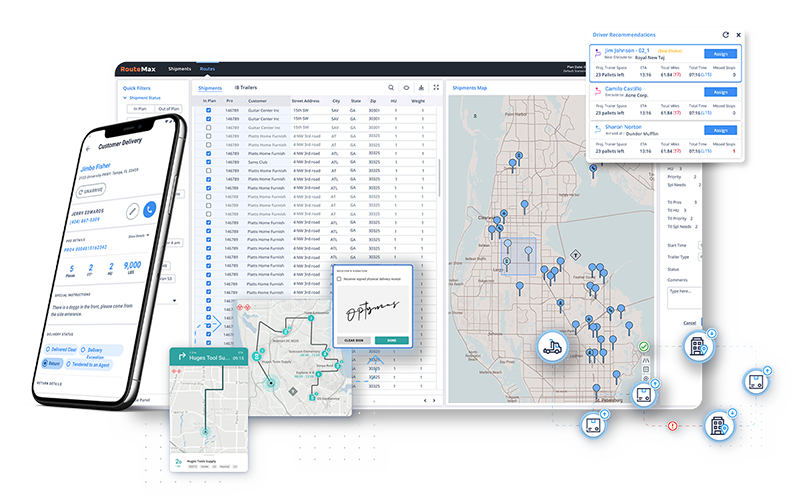This screenshot has height=503, width=800.
Task: Click Done in the signature popup
Action: click(391, 340)
